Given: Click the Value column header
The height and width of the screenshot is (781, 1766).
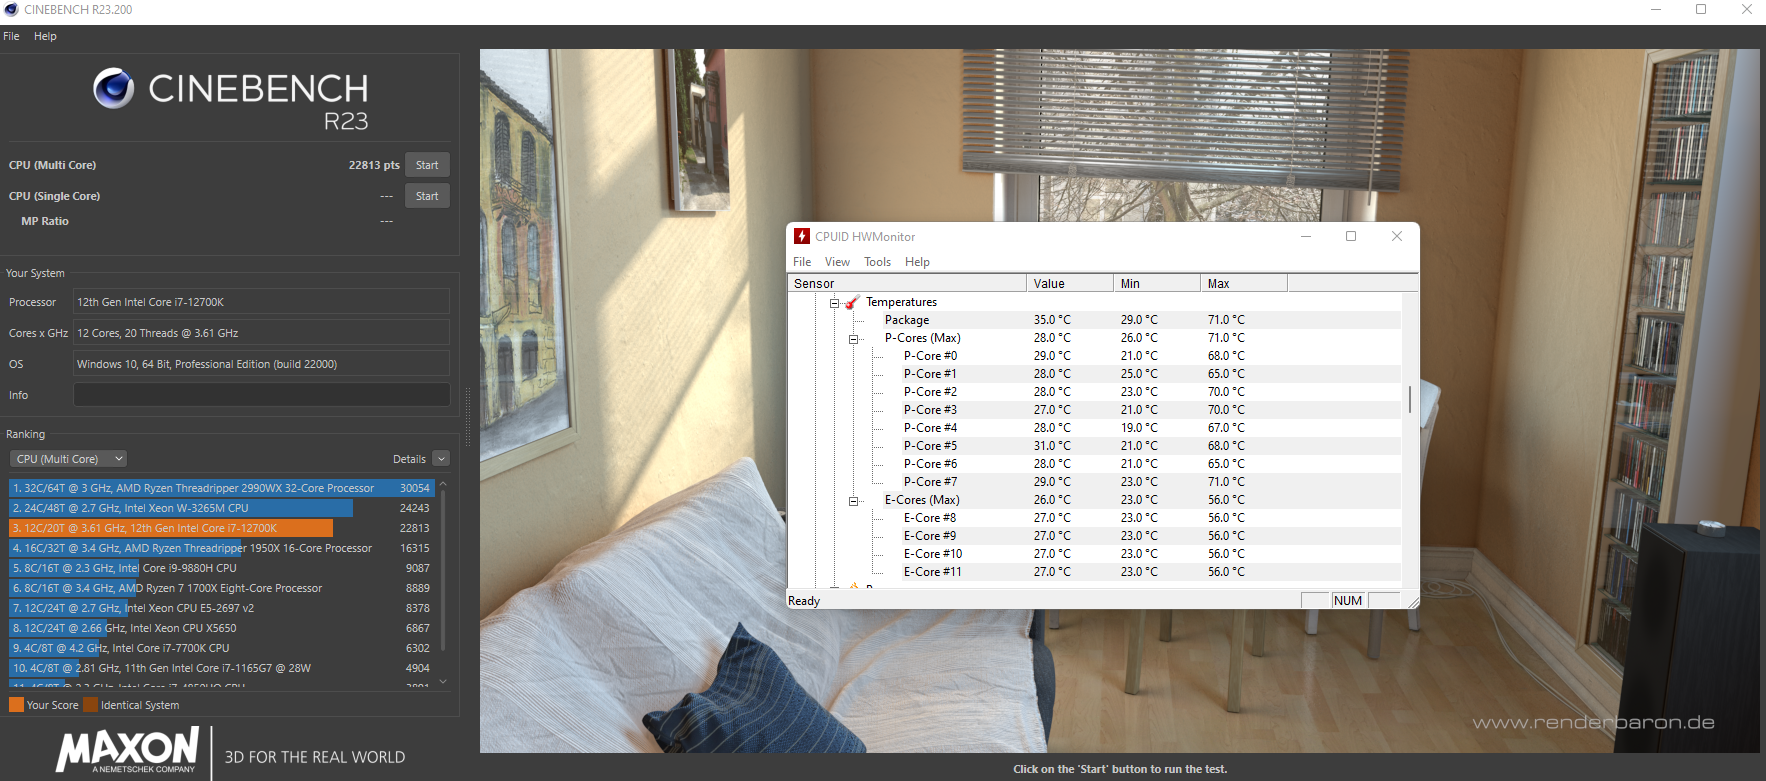Looking at the screenshot, I should [1069, 283].
